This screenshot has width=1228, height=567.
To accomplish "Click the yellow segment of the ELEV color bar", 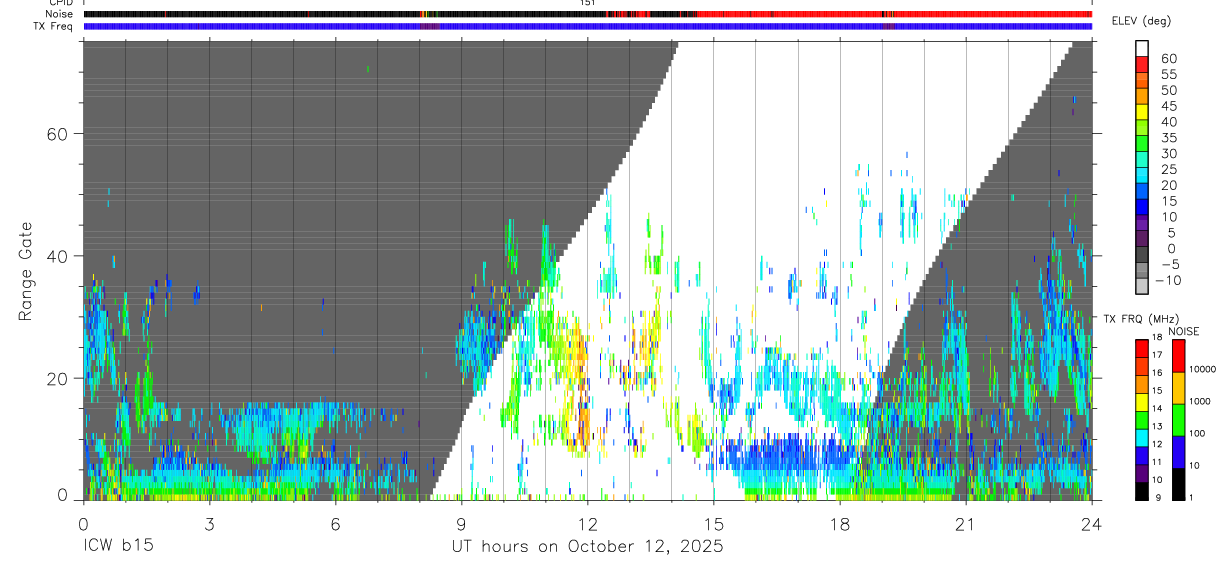I will pyautogui.click(x=1142, y=112).
